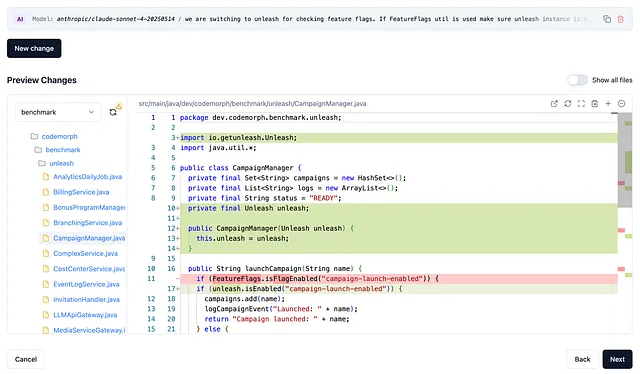
Task: Click the file icon beside LLMApiGateway.java
Action: click(46, 315)
